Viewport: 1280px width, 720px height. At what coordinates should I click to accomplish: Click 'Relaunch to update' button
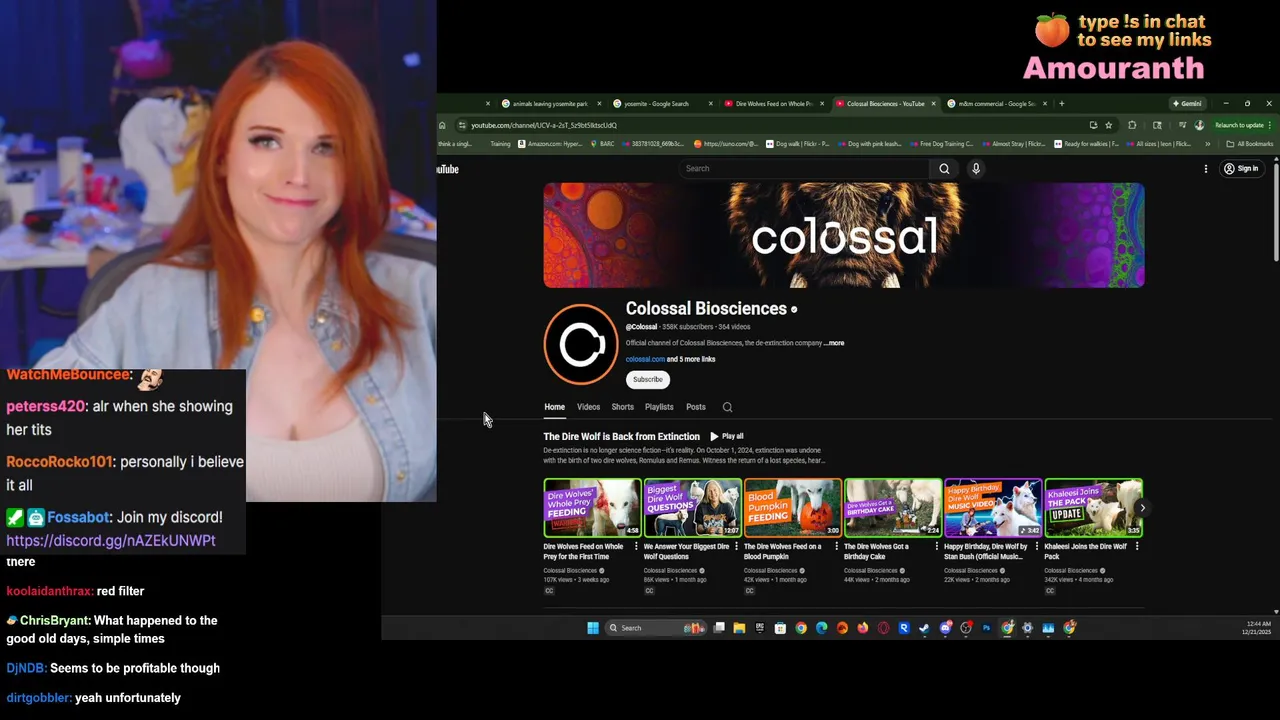(1238, 125)
